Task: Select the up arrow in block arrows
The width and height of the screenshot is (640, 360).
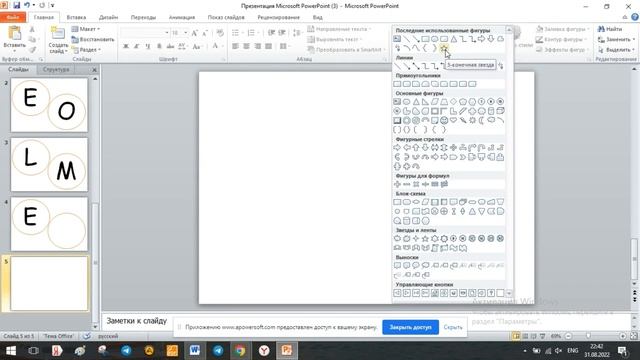Action: tap(416, 148)
